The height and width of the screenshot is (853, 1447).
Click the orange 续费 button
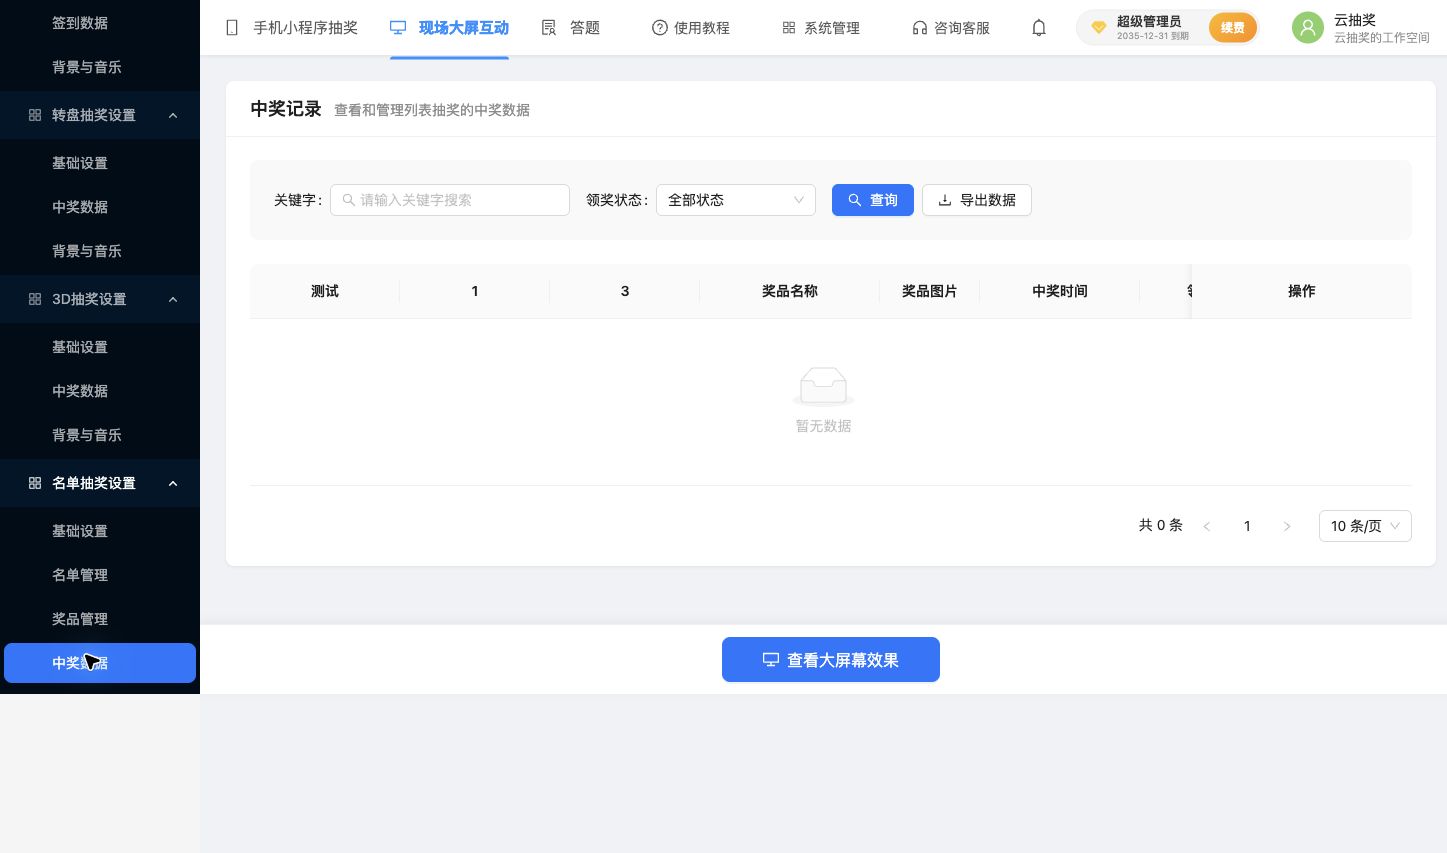click(1232, 28)
